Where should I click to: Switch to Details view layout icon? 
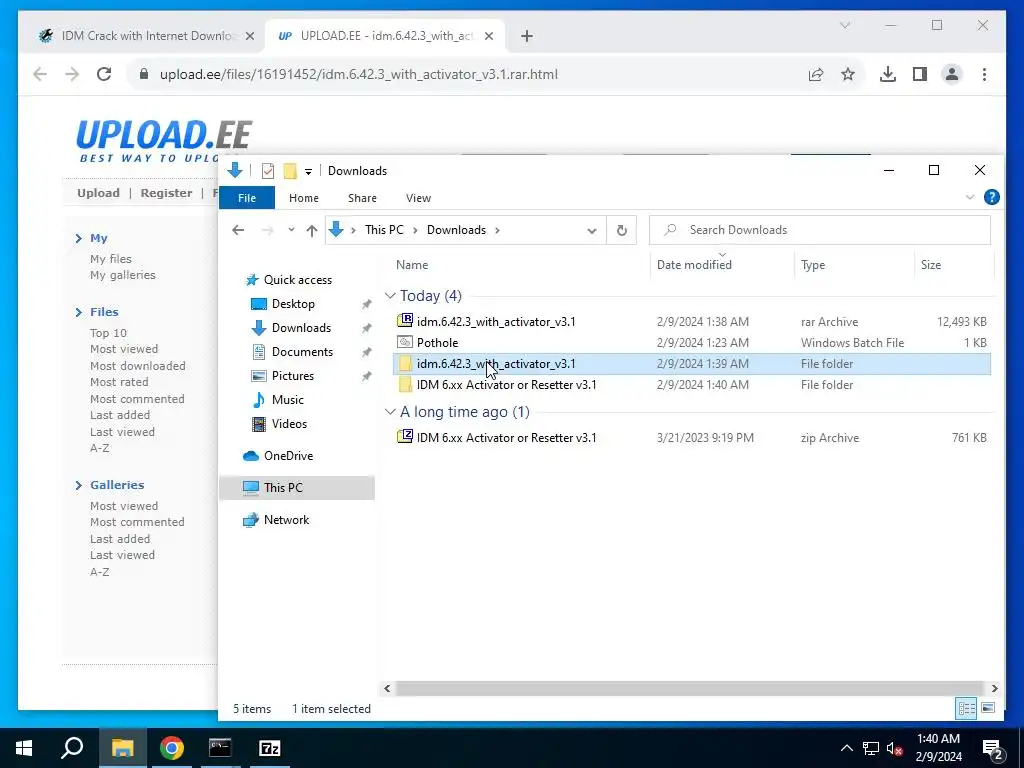click(x=967, y=708)
